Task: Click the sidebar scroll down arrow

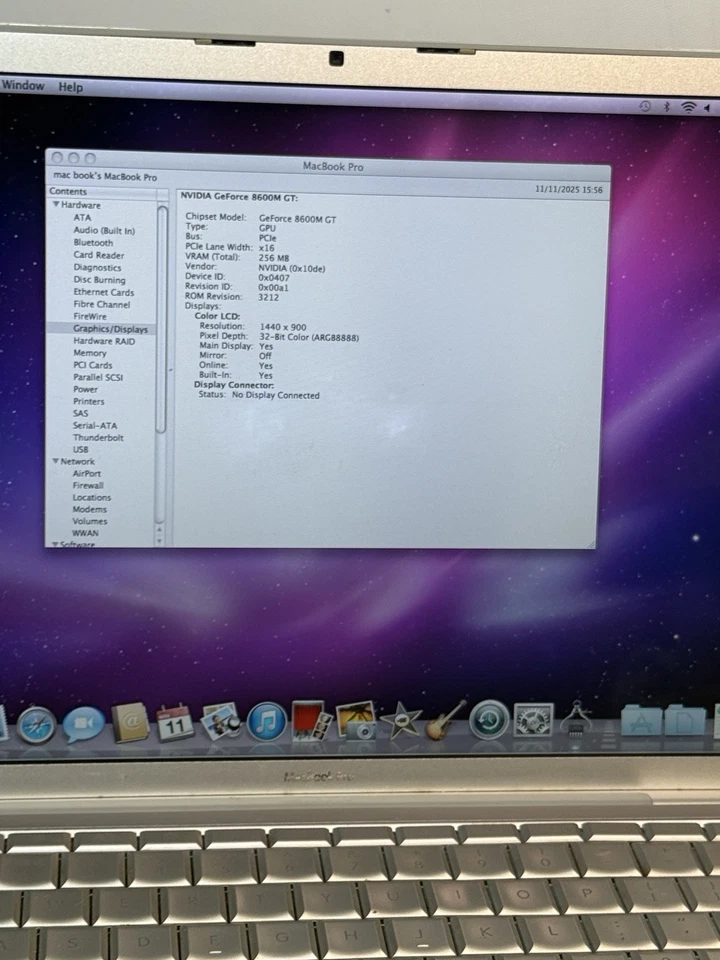Action: point(160,541)
